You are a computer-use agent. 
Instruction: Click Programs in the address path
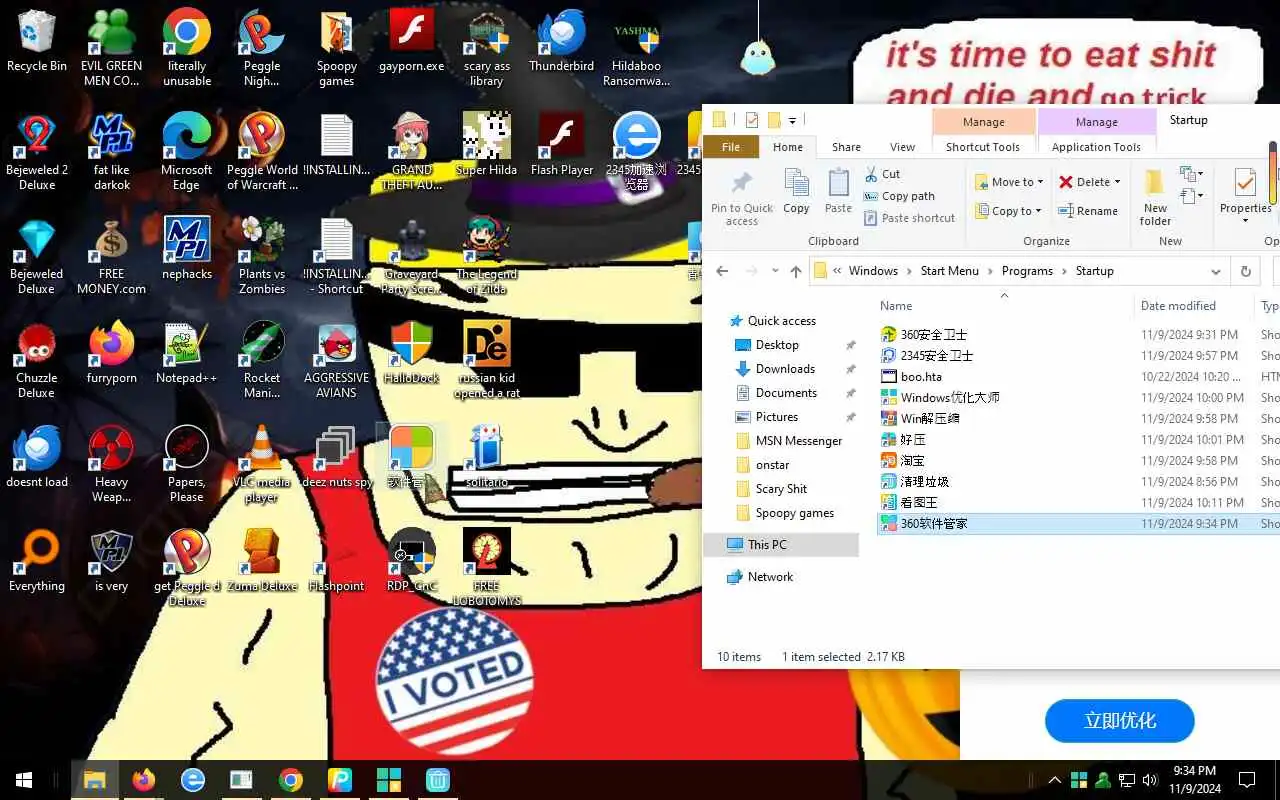pos(1027,271)
